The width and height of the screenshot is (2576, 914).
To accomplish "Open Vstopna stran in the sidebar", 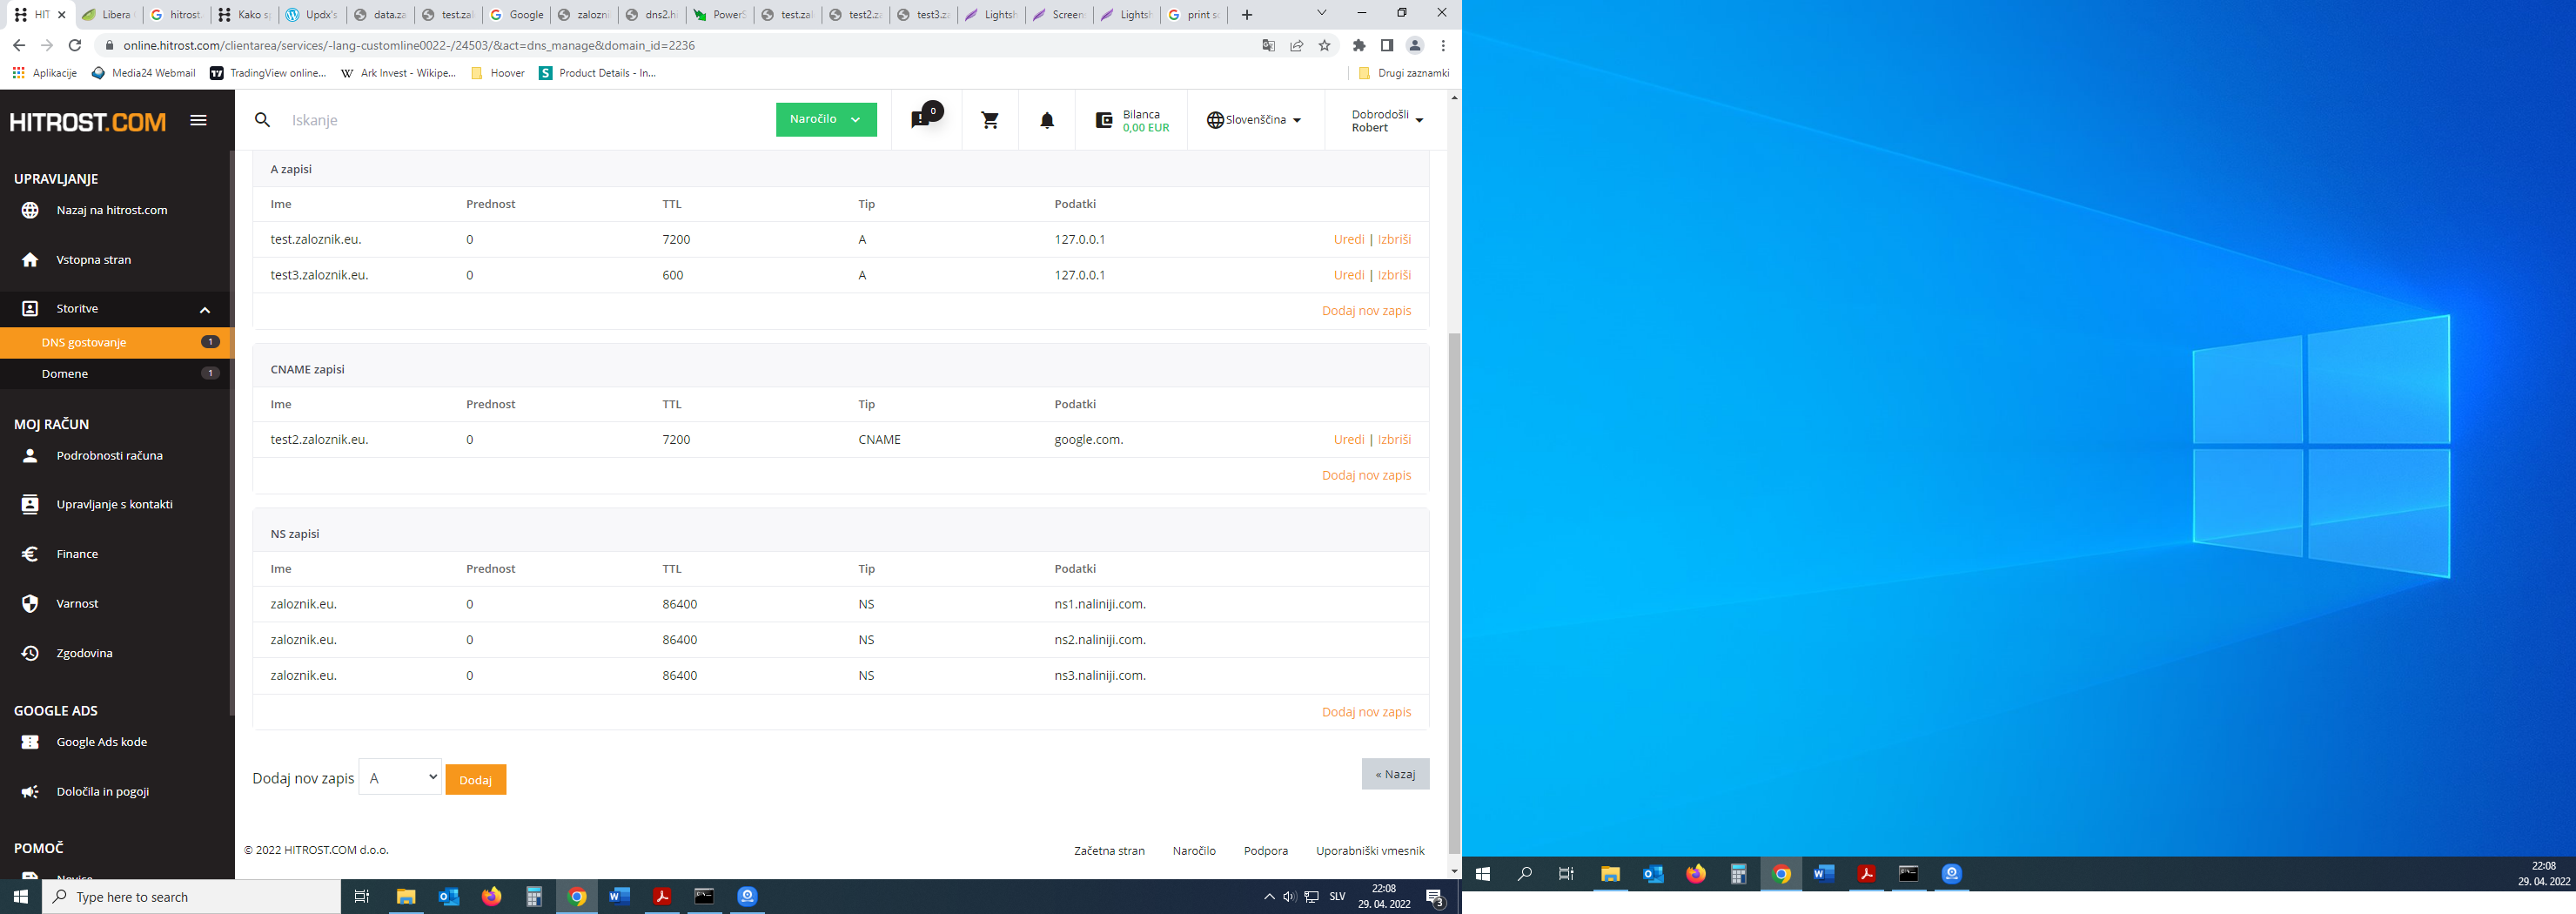I will pyautogui.click(x=93, y=260).
